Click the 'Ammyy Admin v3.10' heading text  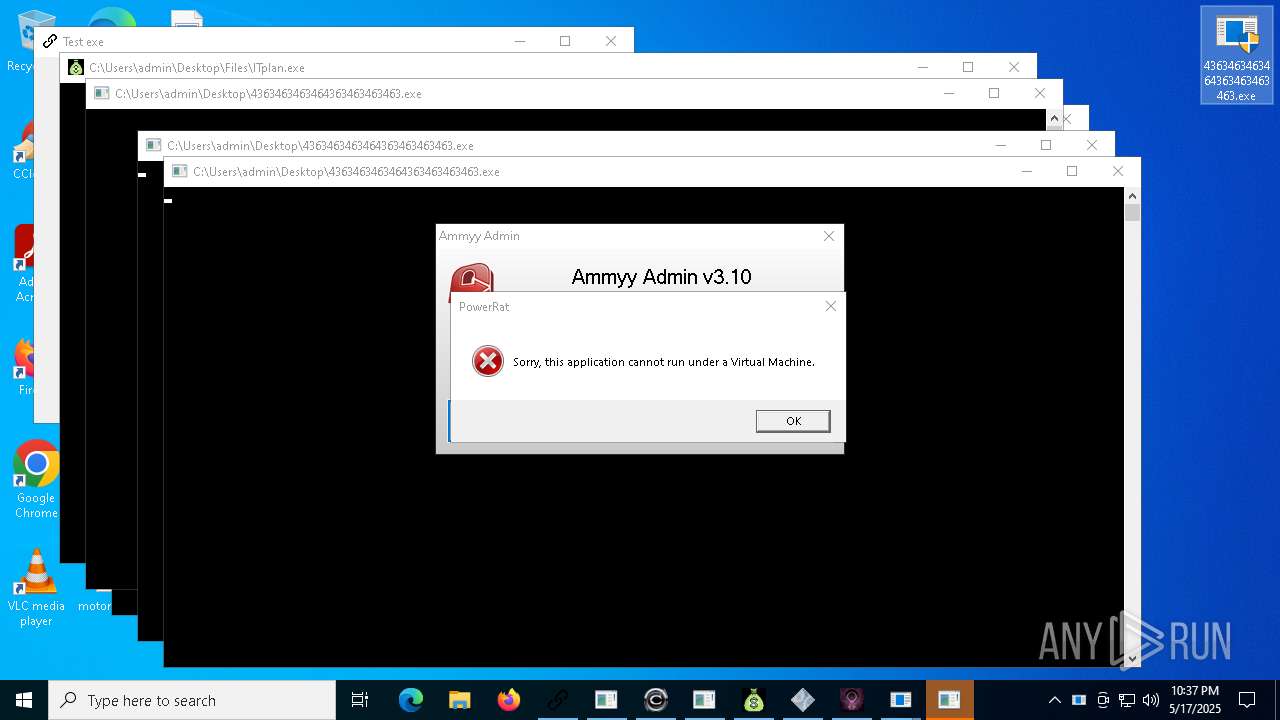pyautogui.click(x=661, y=277)
